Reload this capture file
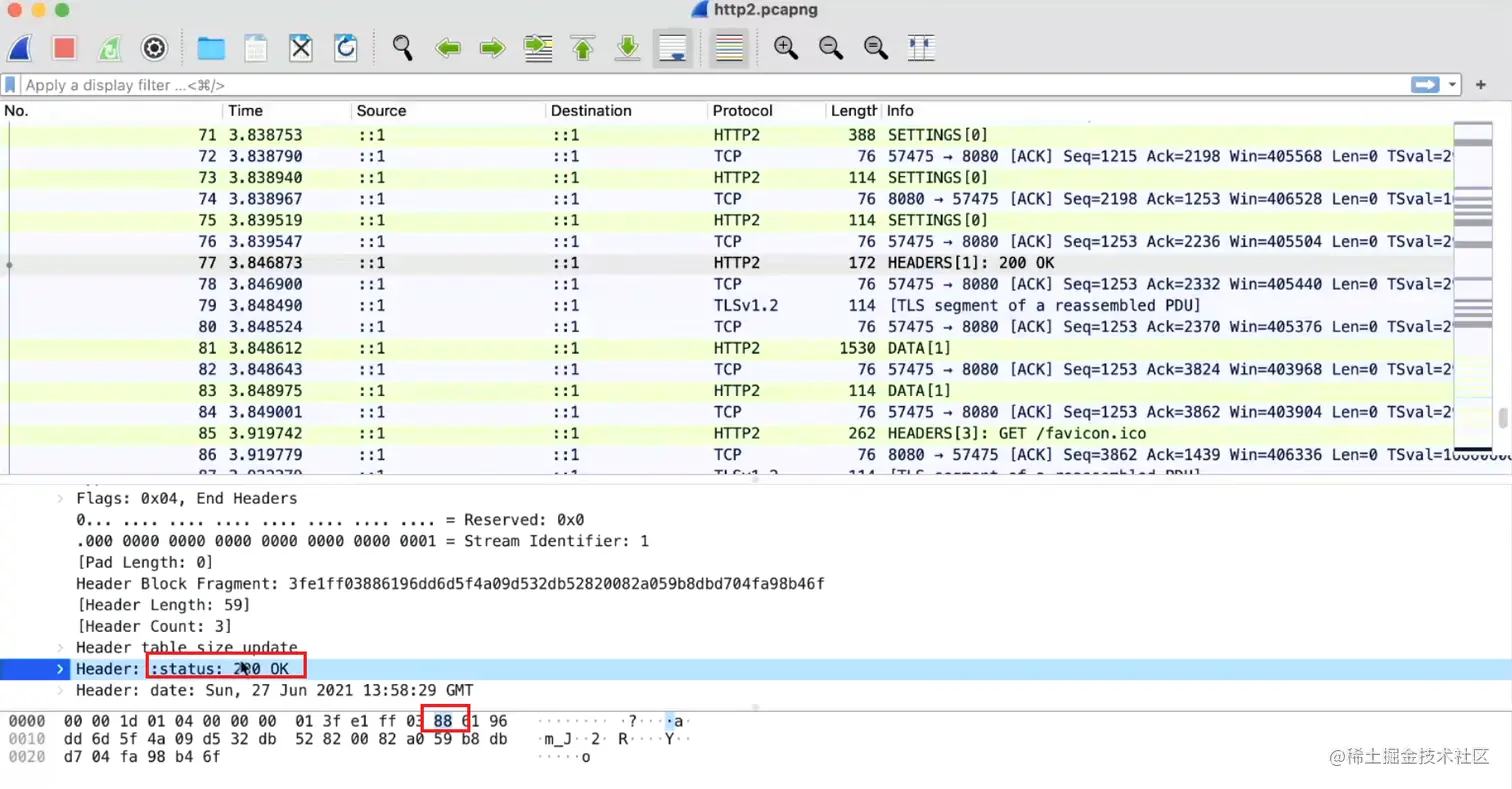This screenshot has height=789, width=1512. point(346,47)
